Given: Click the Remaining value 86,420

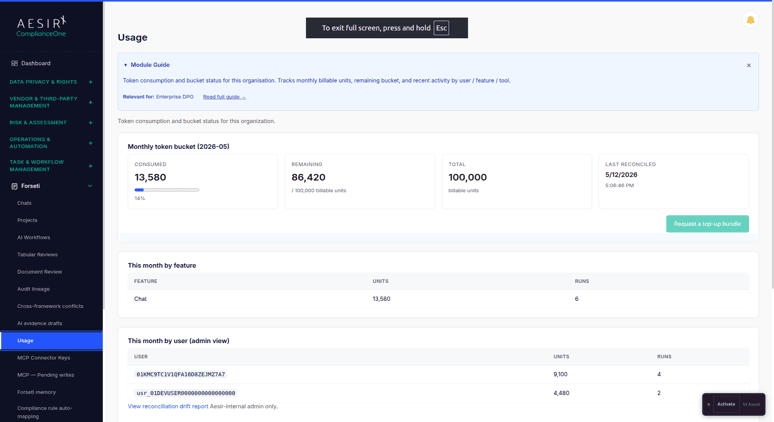Looking at the screenshot, I should [308, 177].
